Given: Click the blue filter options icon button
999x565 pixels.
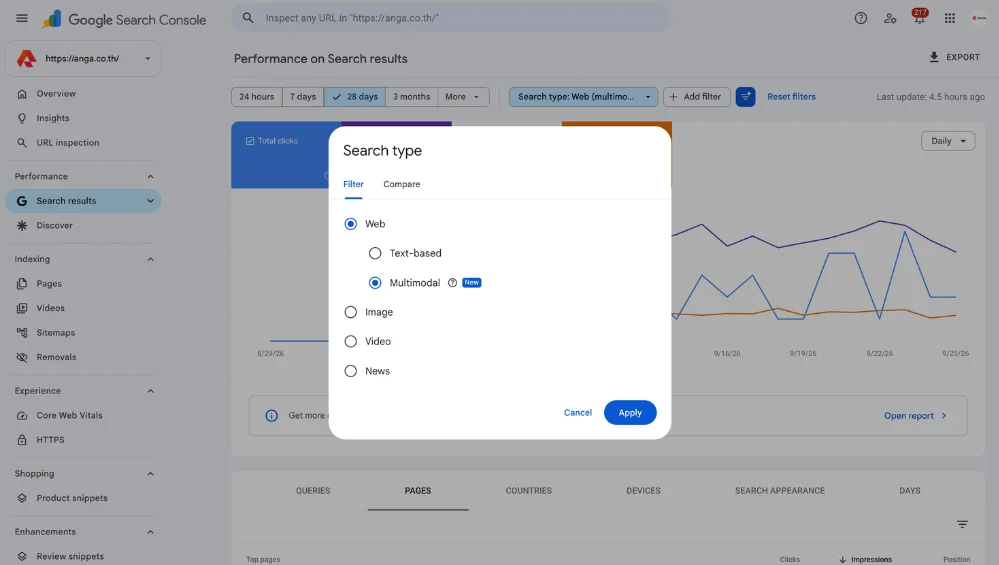Looking at the screenshot, I should click(745, 97).
